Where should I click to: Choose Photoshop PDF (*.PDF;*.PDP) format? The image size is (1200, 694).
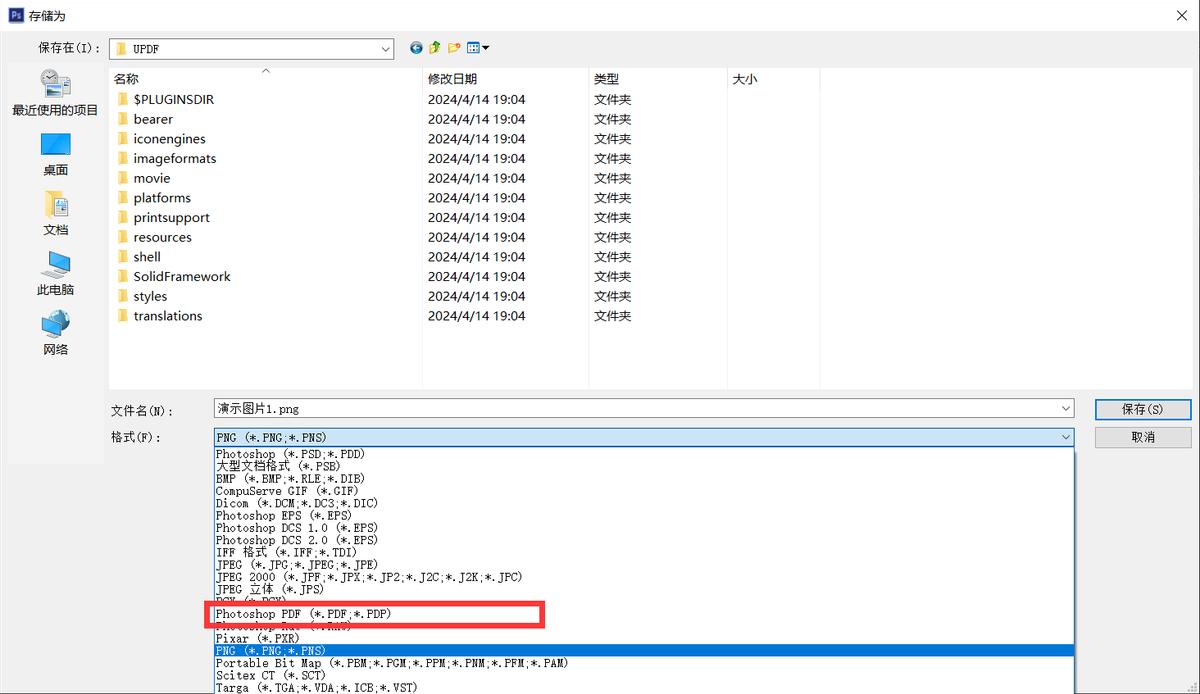[644, 613]
